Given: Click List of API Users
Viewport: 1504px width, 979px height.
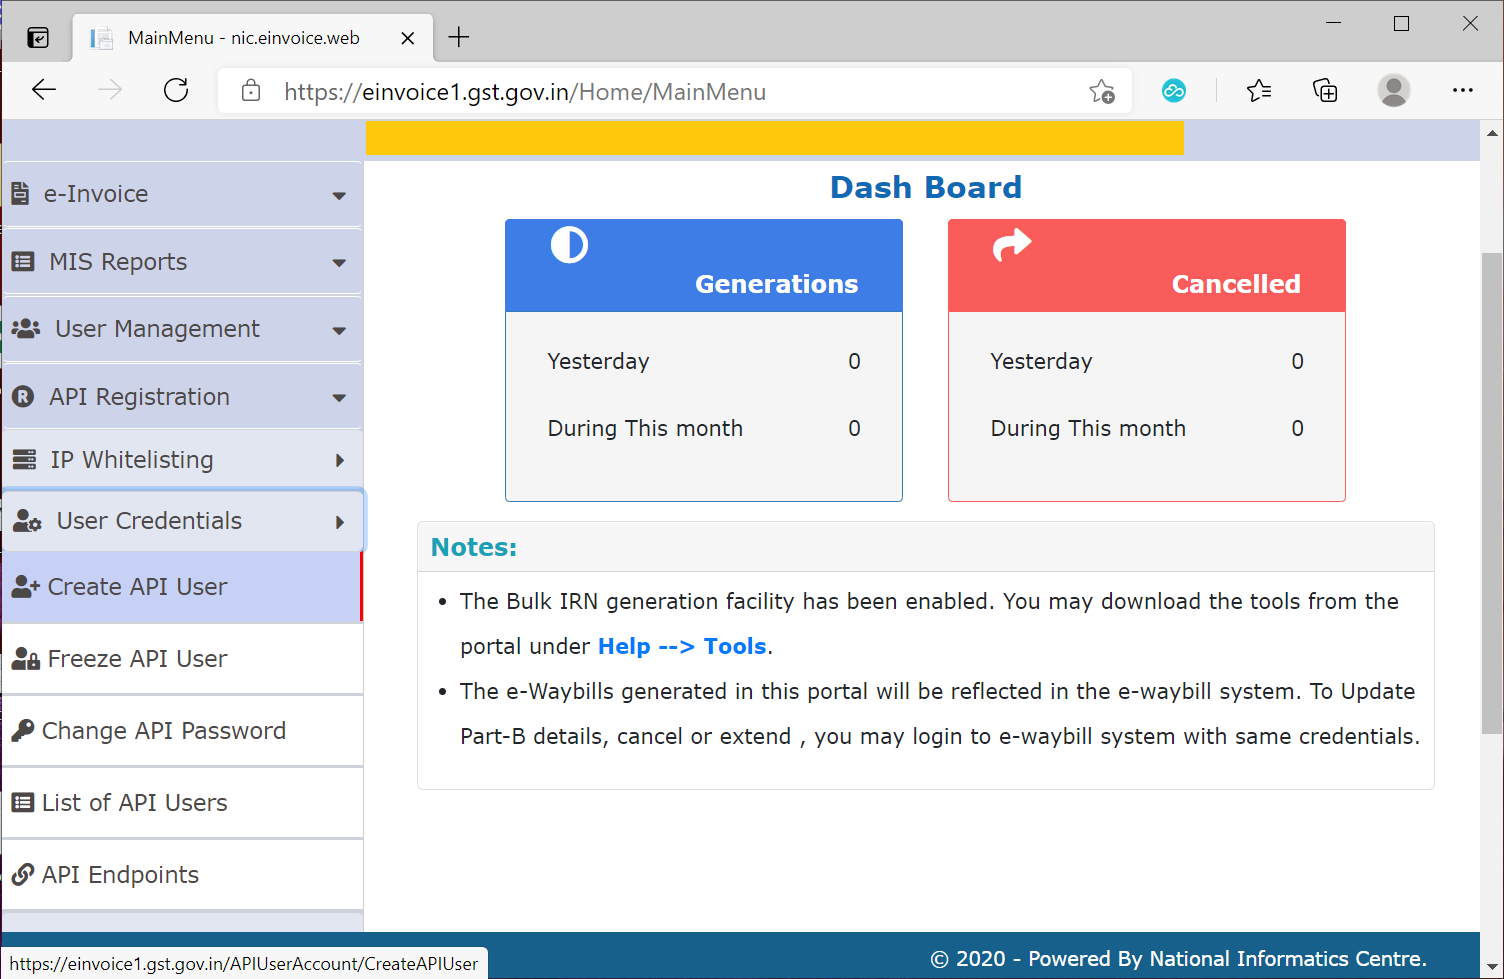Looking at the screenshot, I should (x=134, y=802).
